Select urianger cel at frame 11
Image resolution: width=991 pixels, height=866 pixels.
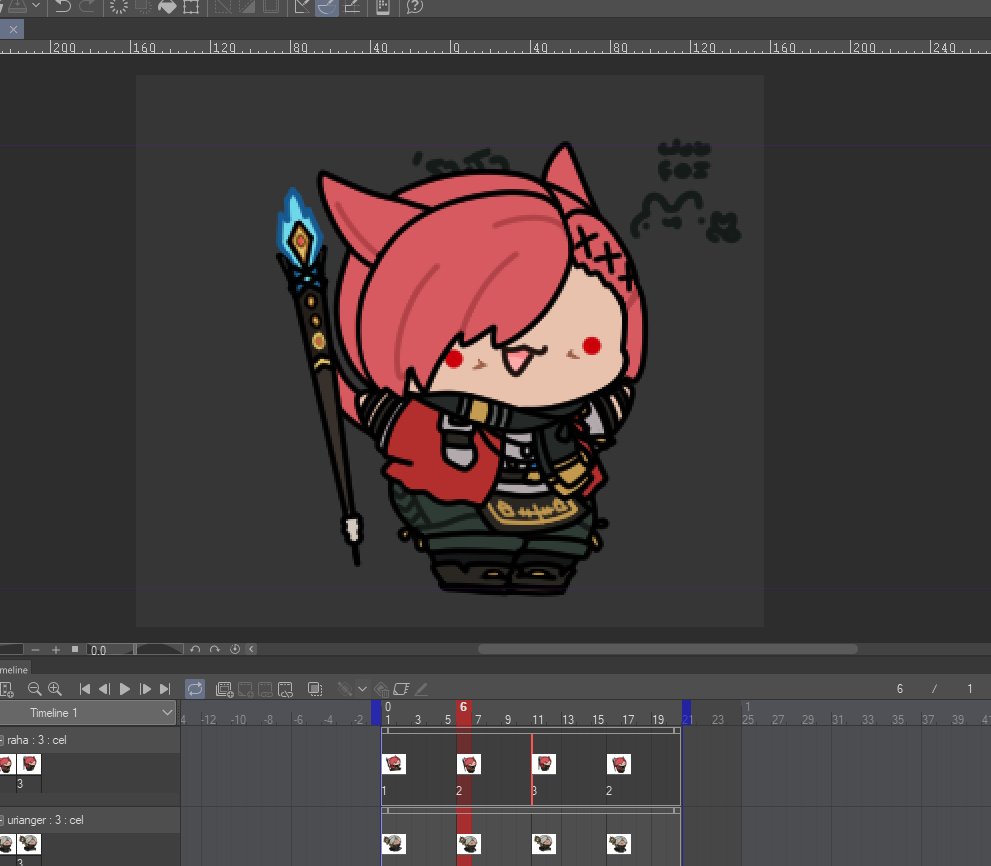pos(544,844)
